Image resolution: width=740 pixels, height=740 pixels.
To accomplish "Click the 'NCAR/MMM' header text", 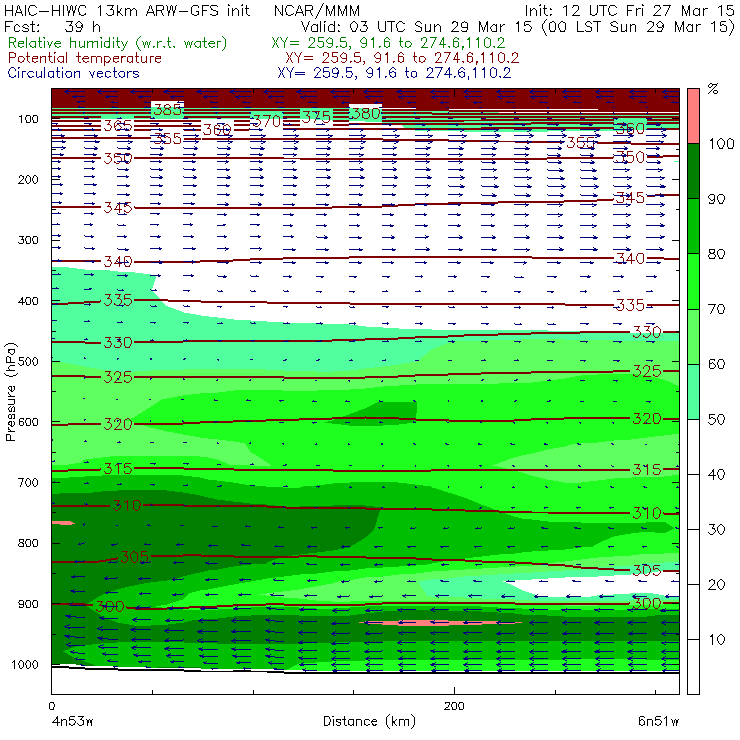I will click(x=317, y=11).
